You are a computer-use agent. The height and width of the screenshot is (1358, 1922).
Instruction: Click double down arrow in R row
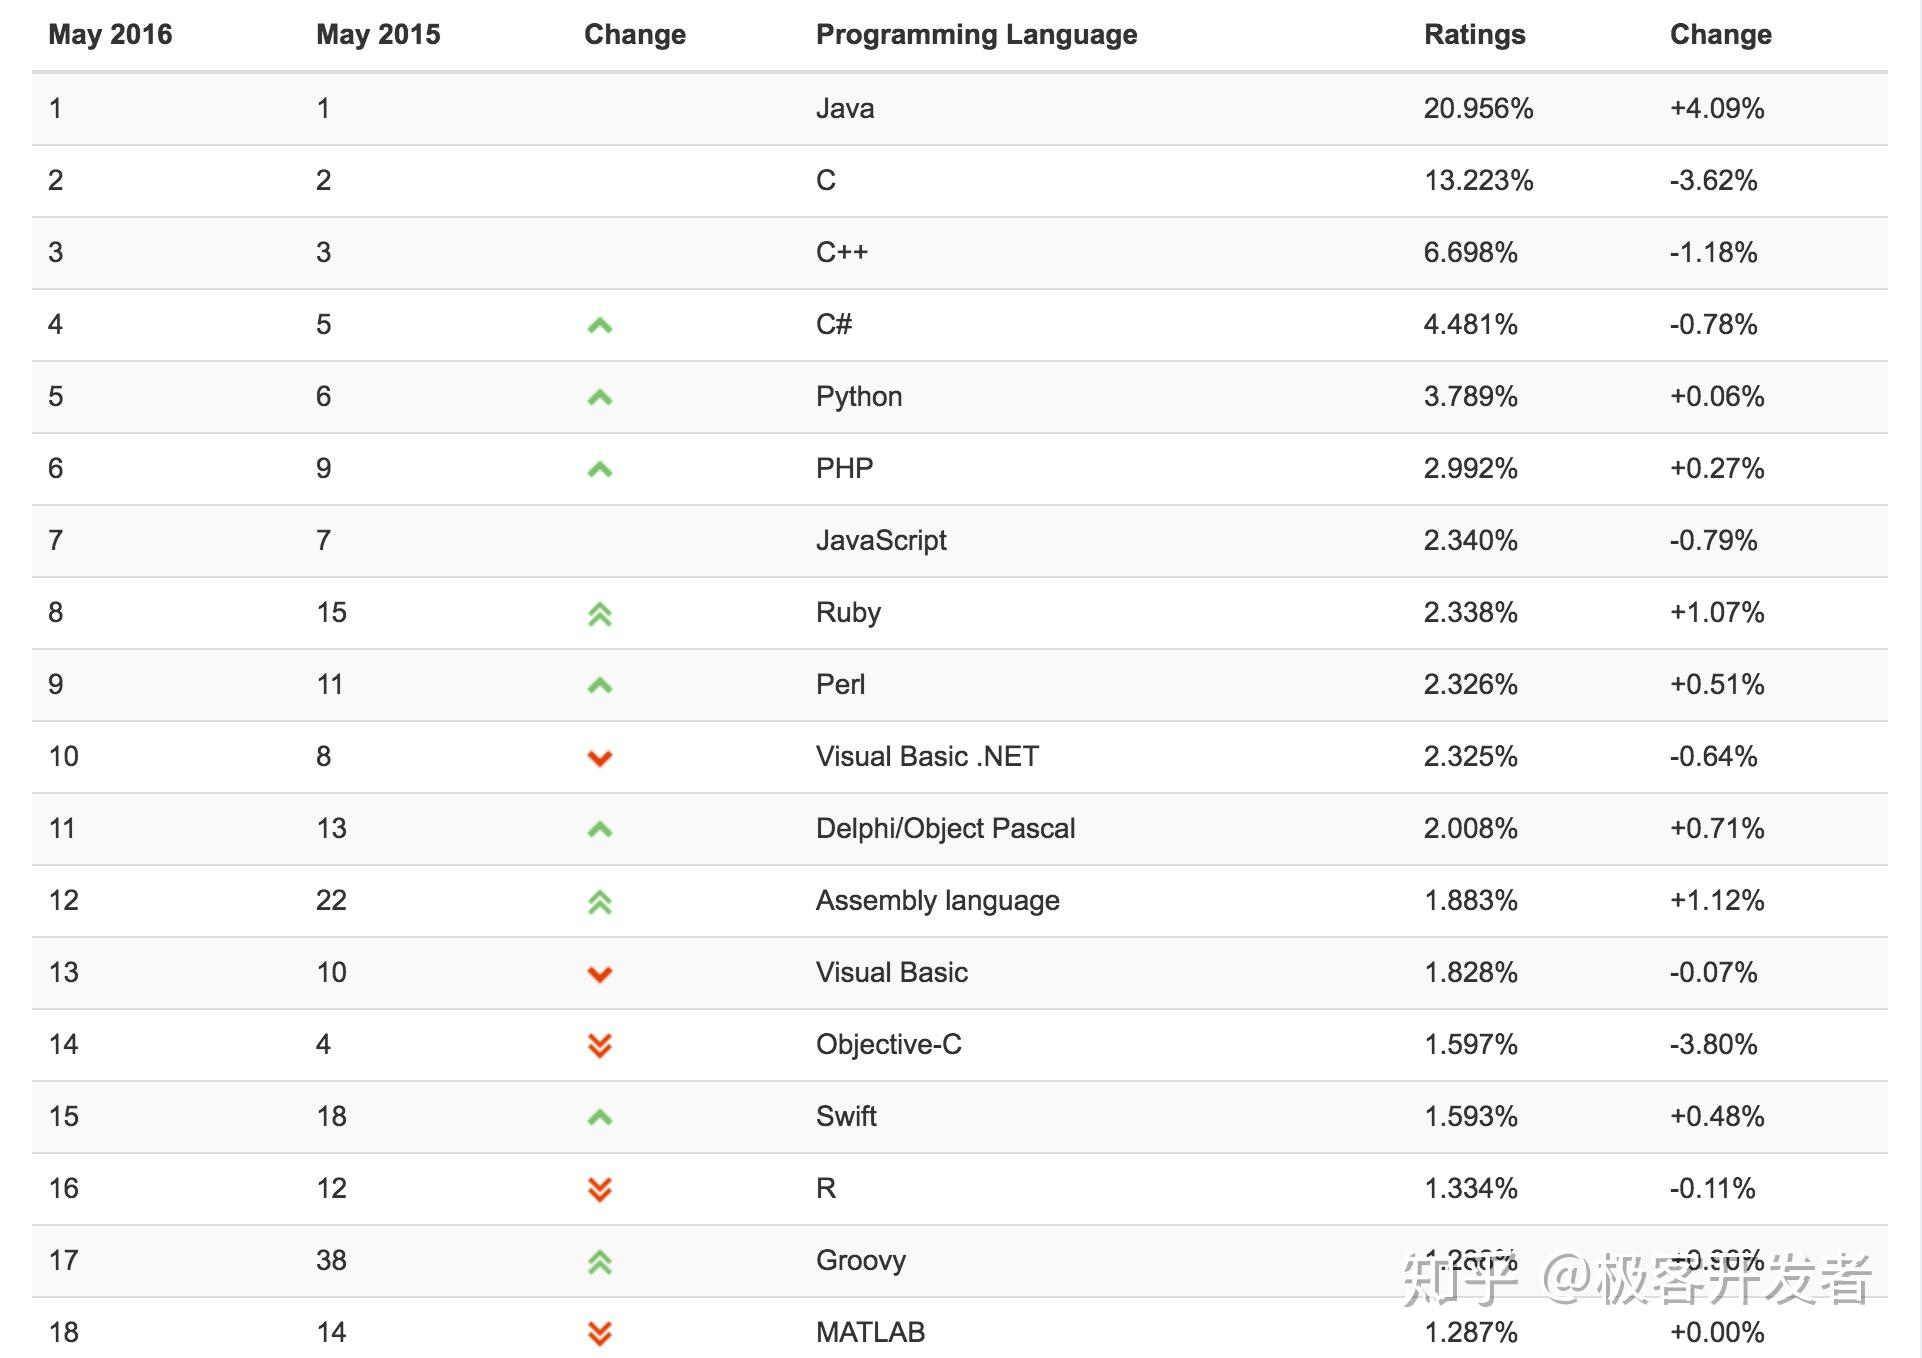[599, 1190]
